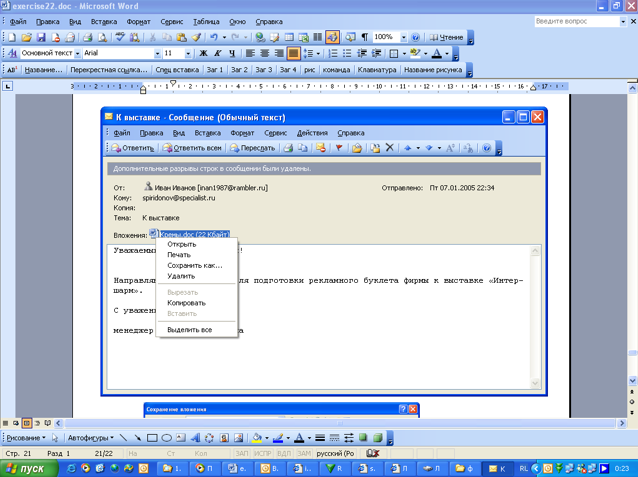Run the spelling check (ABC checkmark) icon
This screenshot has width=638, height=477.
point(120,37)
